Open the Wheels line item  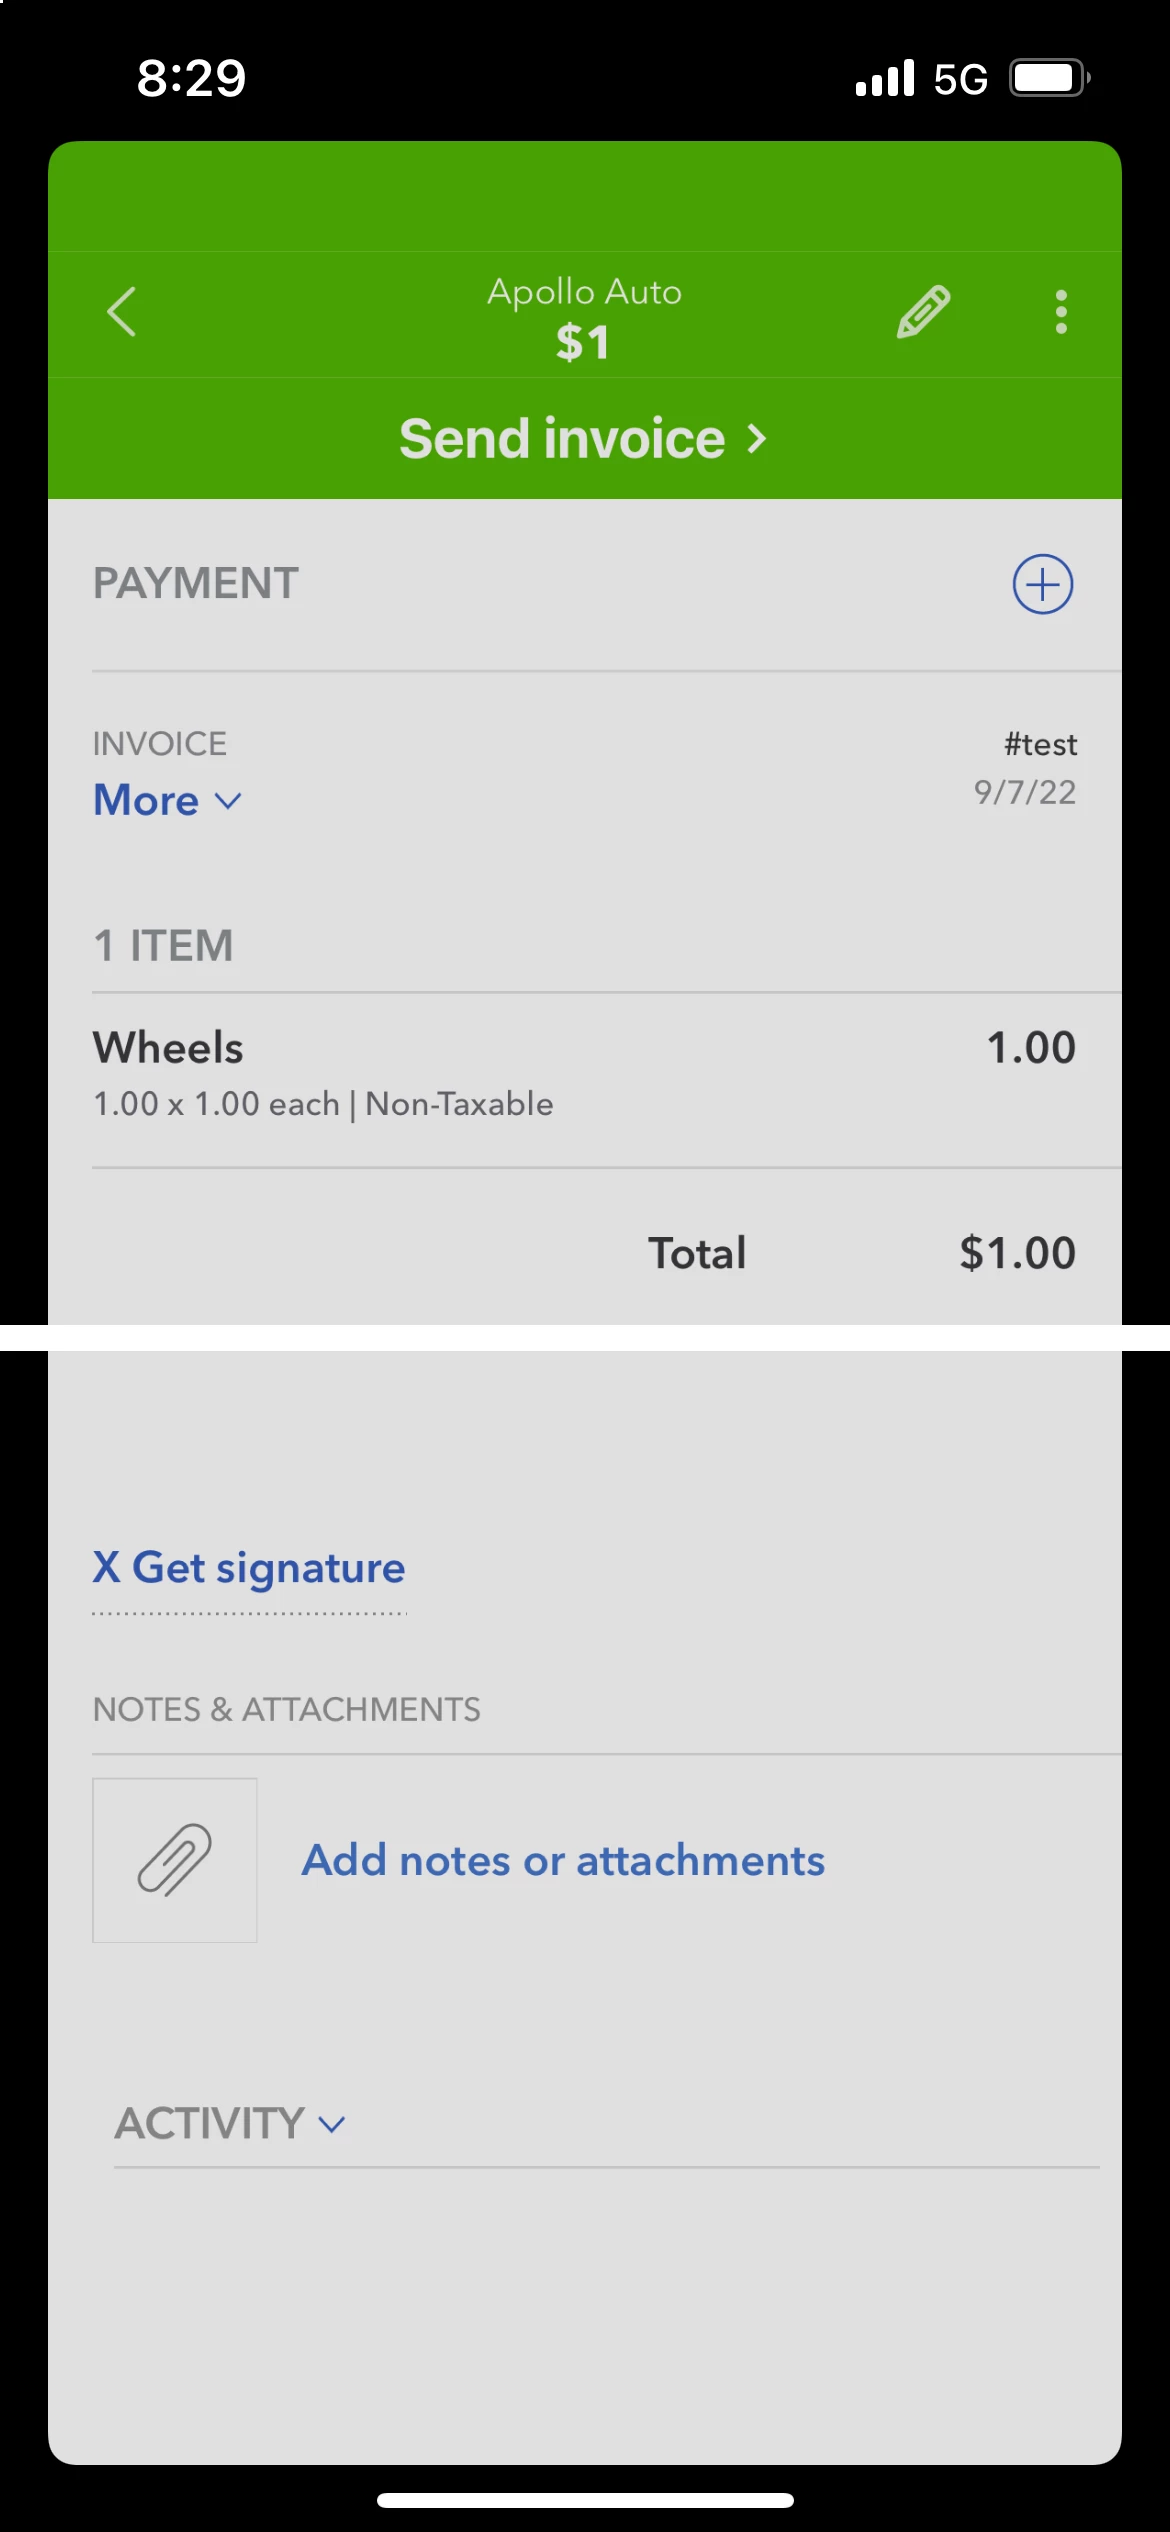[x=585, y=1075]
